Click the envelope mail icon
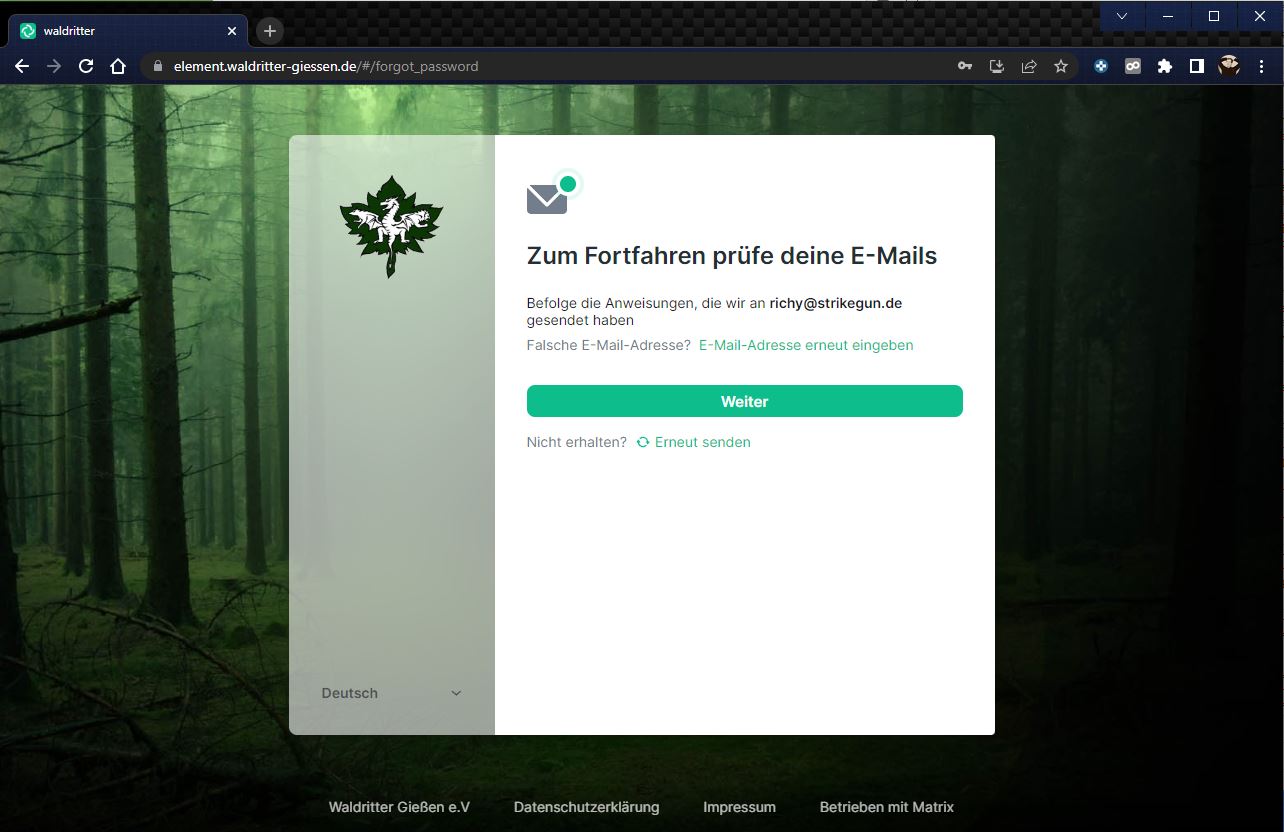 (x=547, y=199)
